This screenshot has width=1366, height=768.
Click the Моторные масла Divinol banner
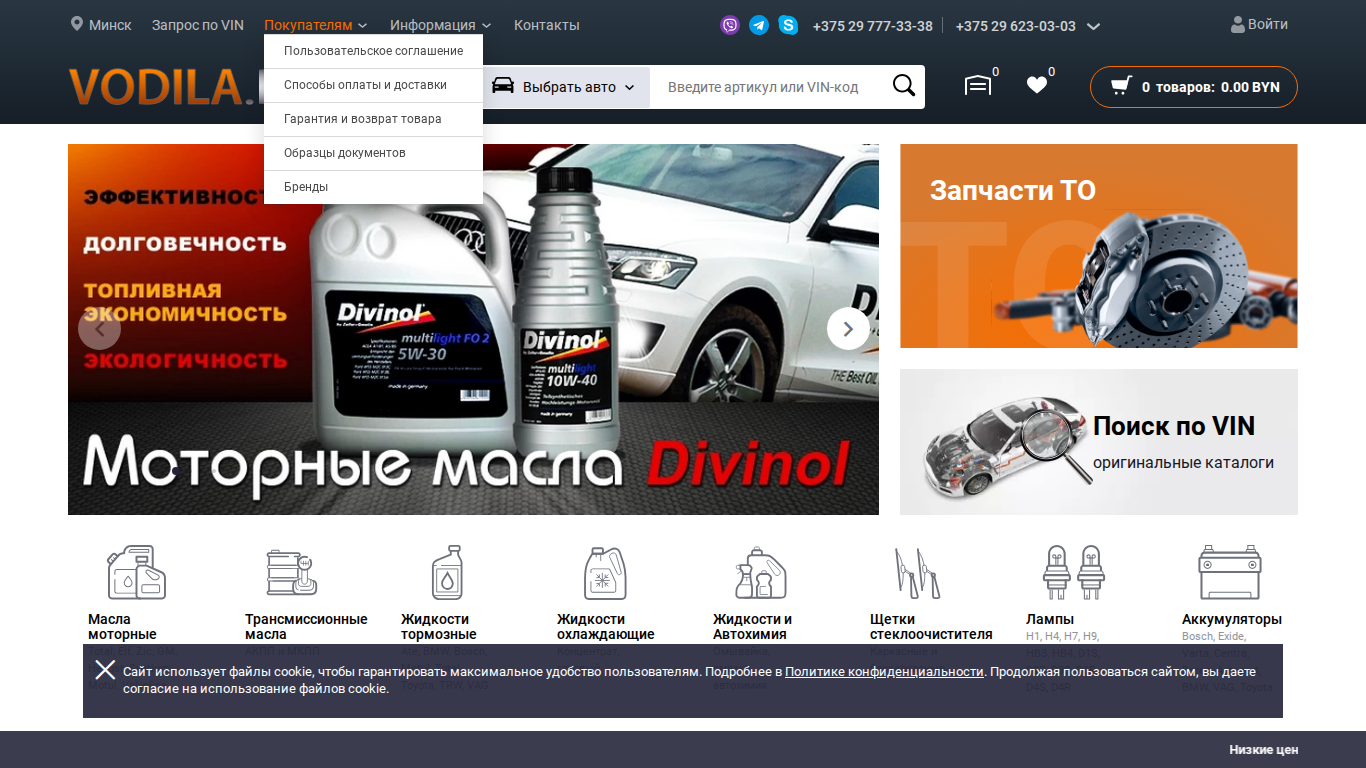click(x=473, y=329)
